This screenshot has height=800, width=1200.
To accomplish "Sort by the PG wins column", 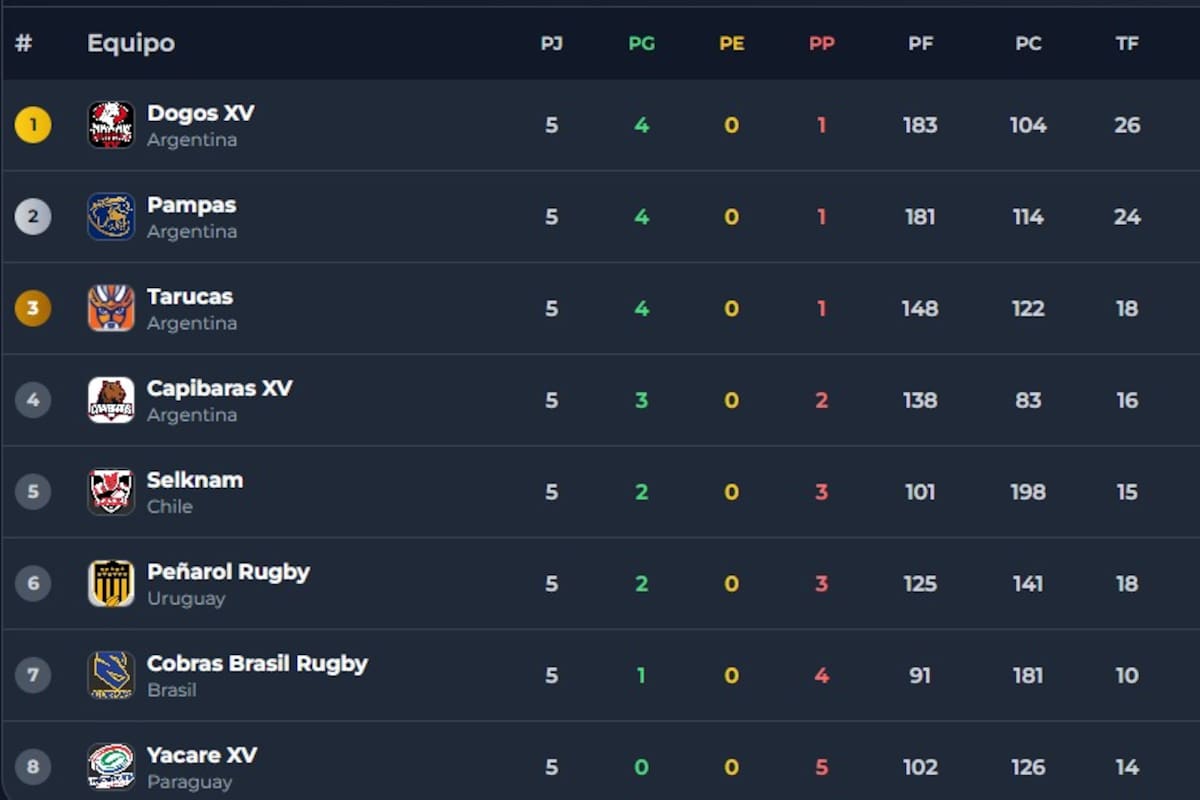I will (641, 43).
